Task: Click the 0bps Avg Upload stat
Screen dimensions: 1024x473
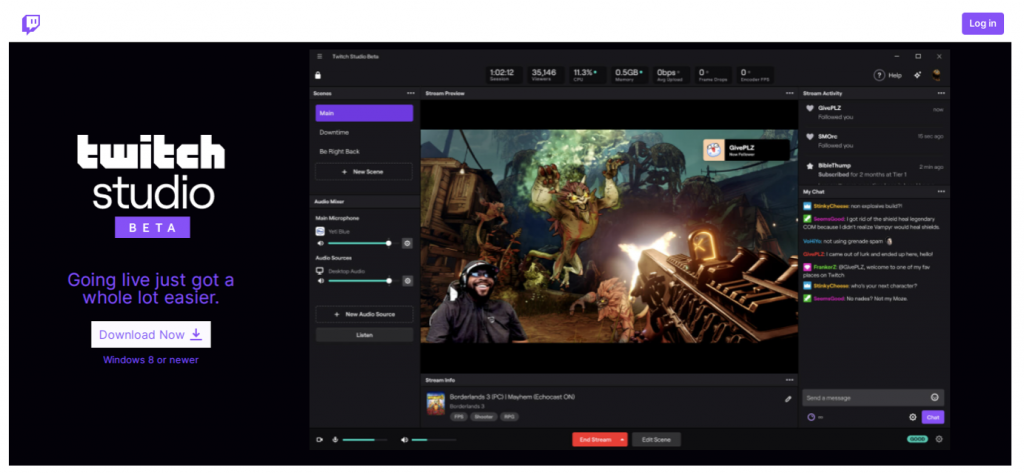Action: 671,74
